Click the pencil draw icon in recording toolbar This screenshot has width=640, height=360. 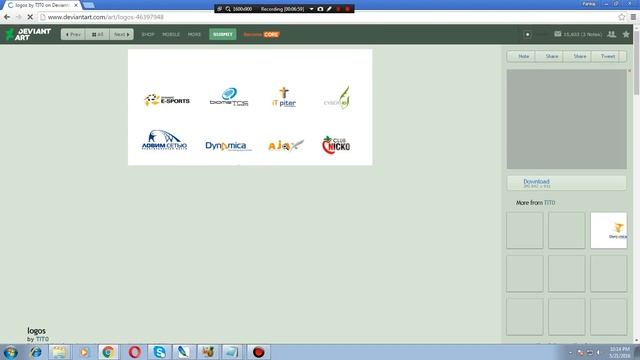coord(329,9)
